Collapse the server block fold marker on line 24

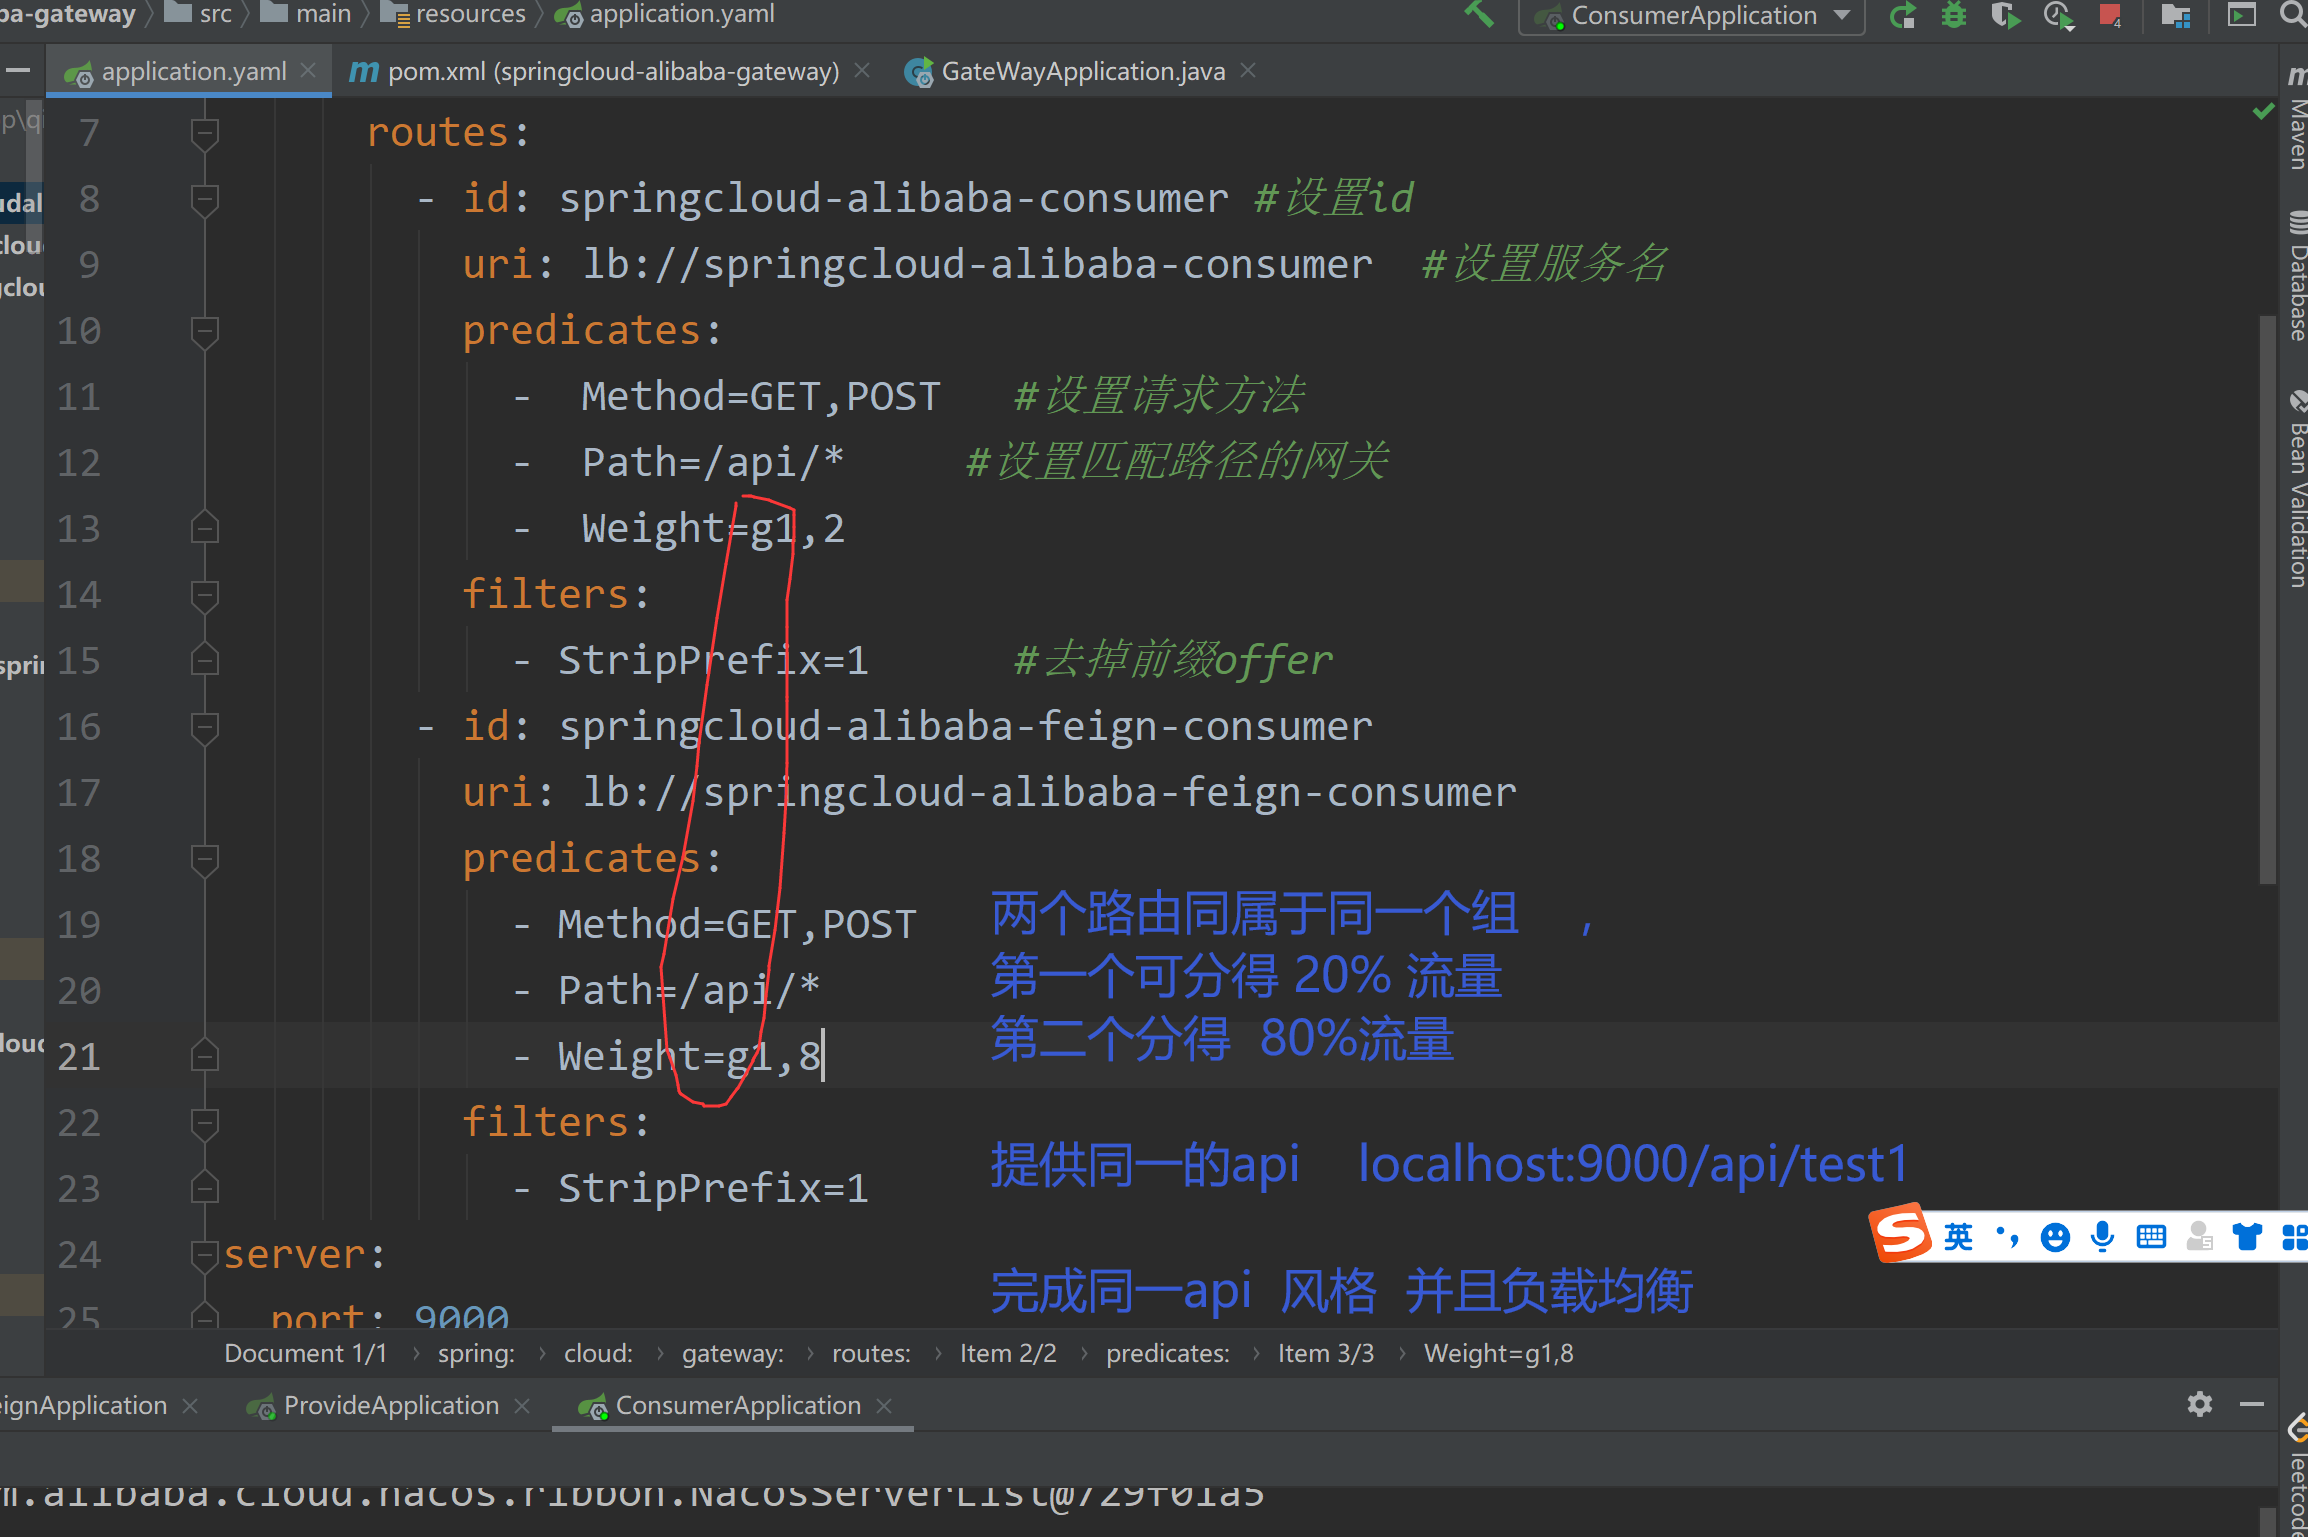[x=205, y=1255]
